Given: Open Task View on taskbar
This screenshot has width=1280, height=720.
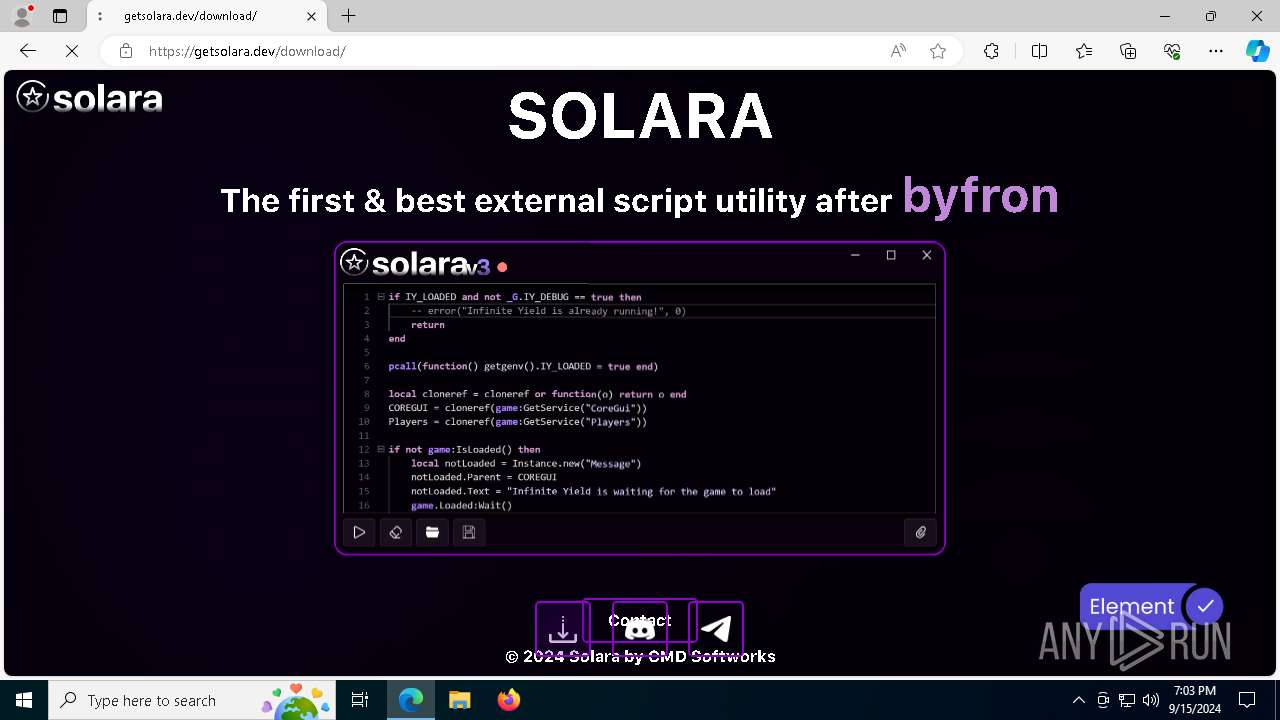Looking at the screenshot, I should click(360, 700).
